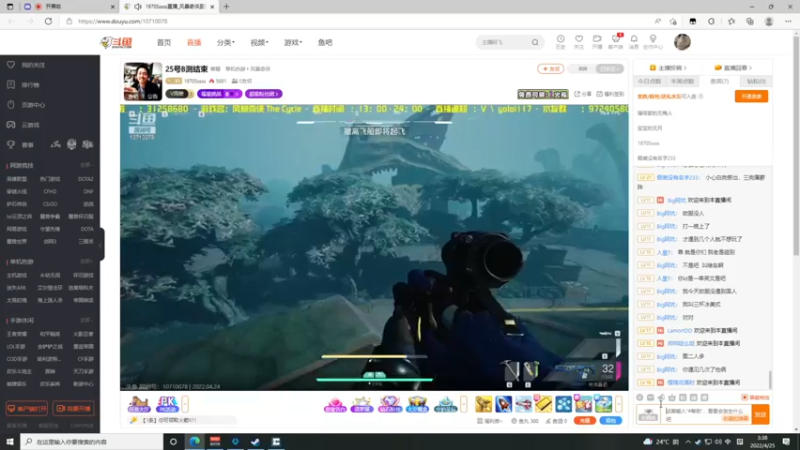Viewport: 800px width, 450px height.
Task: Click the orange 开通贵族 button
Action: point(751,96)
